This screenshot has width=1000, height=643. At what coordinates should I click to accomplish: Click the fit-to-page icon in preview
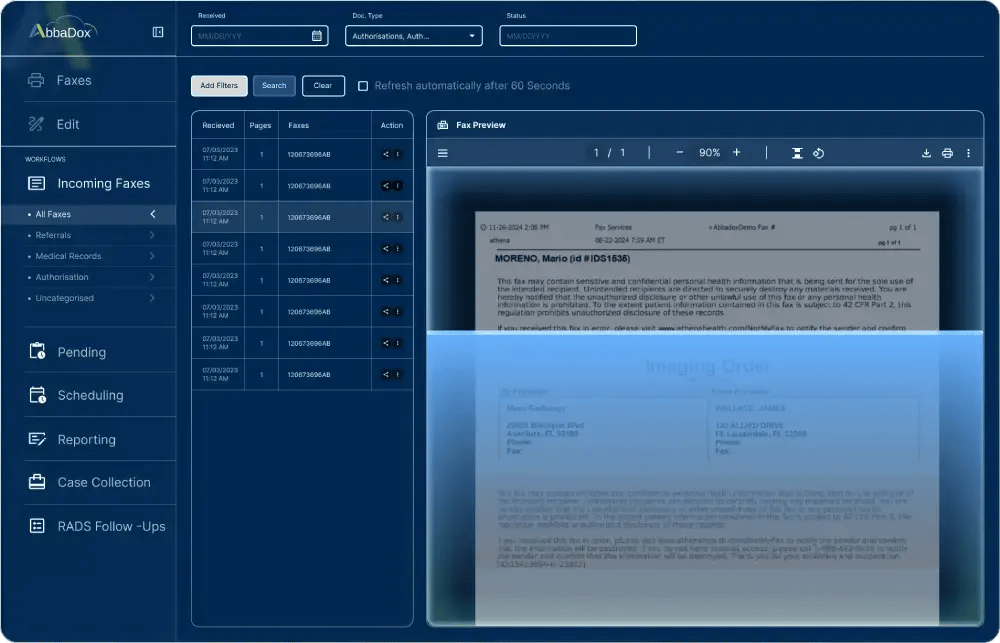click(797, 153)
